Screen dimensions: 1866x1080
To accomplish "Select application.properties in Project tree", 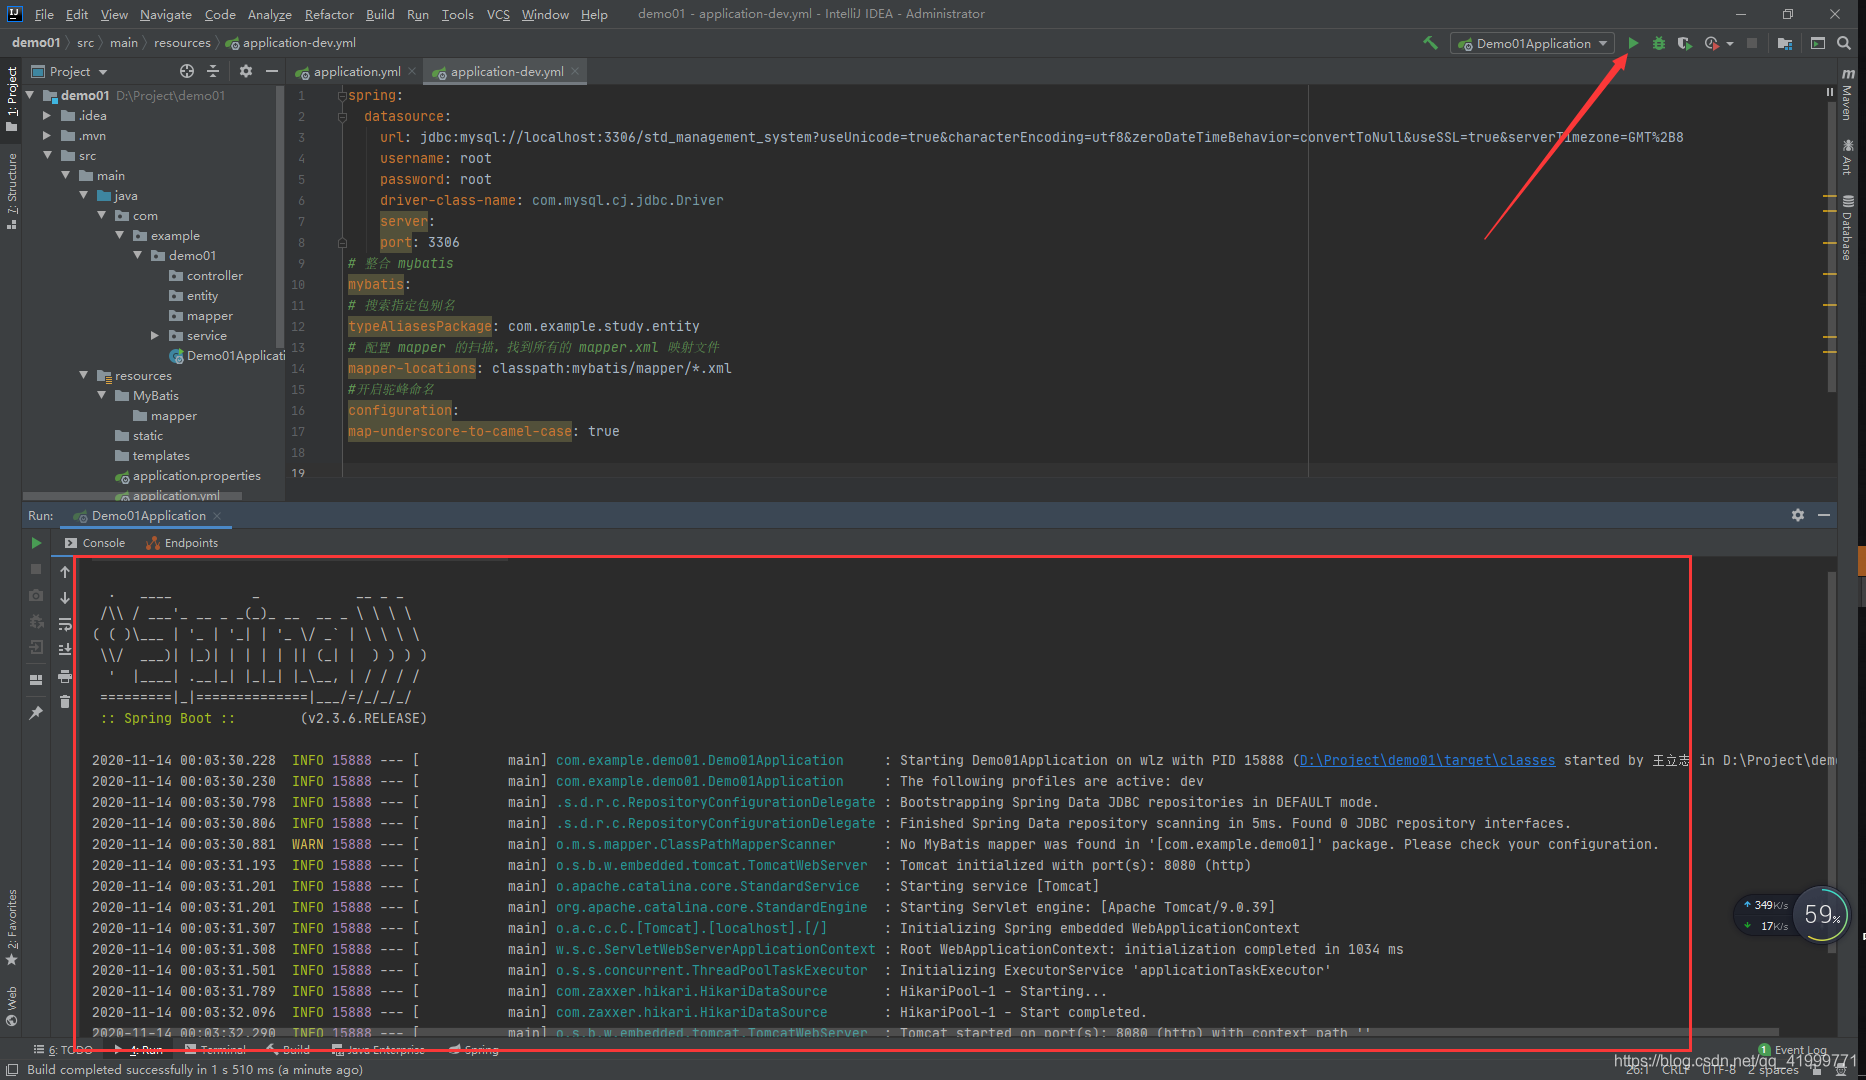I will pos(188,475).
